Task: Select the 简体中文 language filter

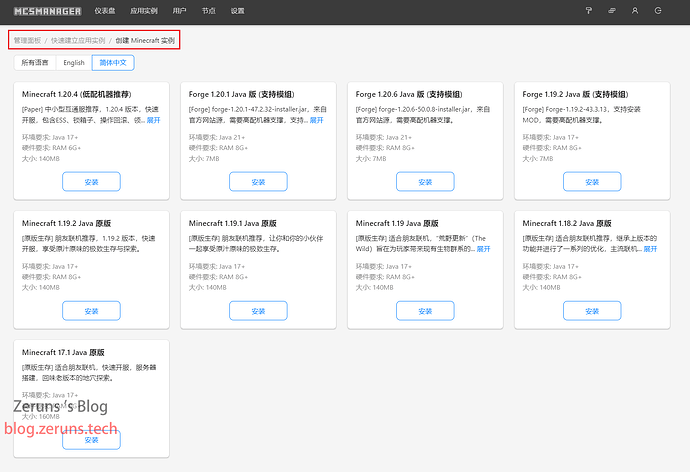Action: (x=113, y=62)
